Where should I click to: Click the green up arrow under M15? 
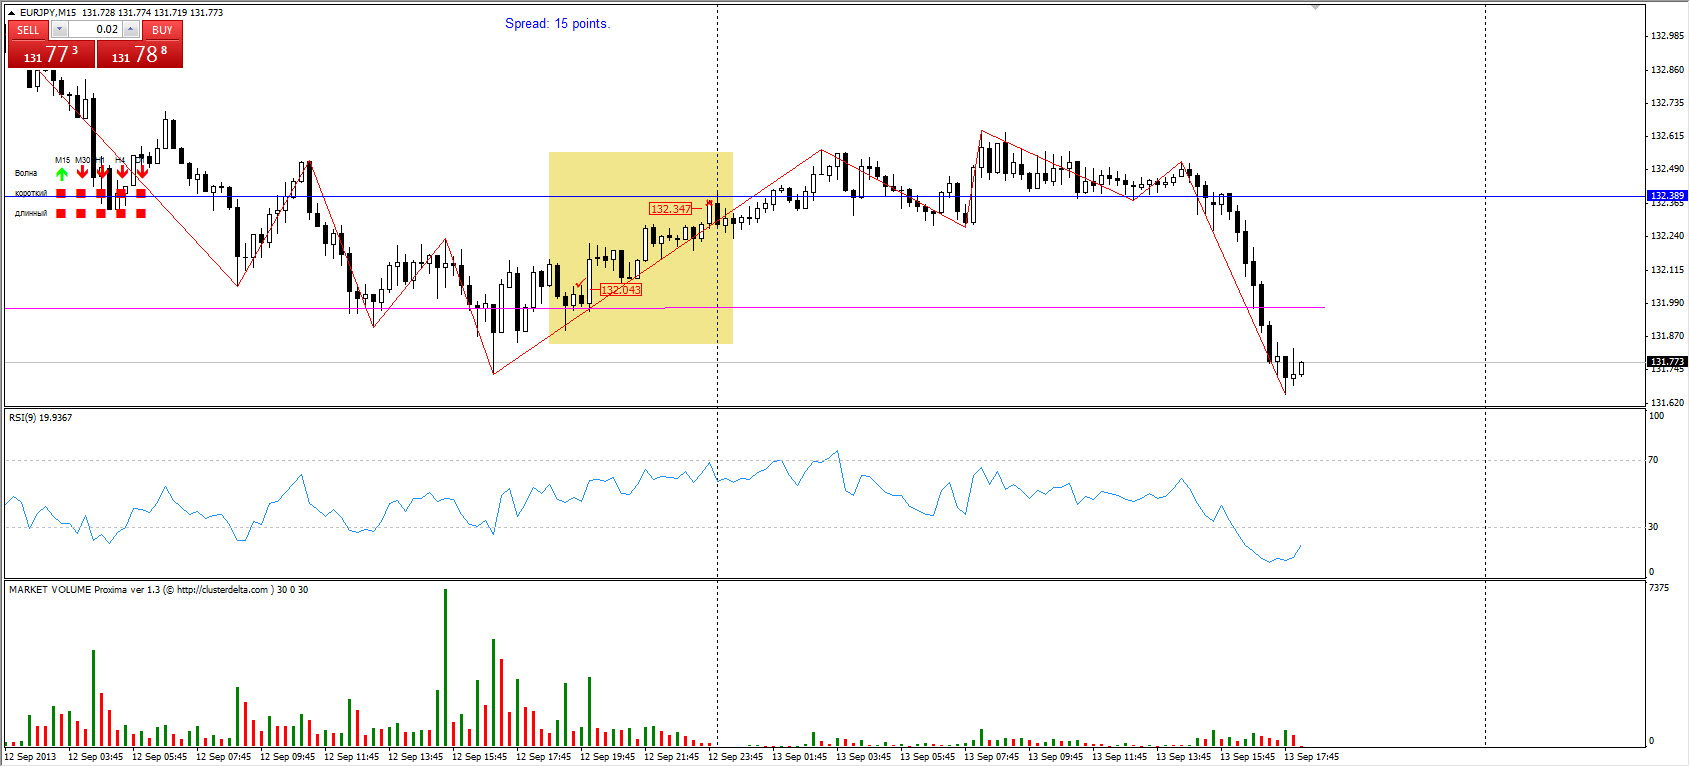pos(62,174)
